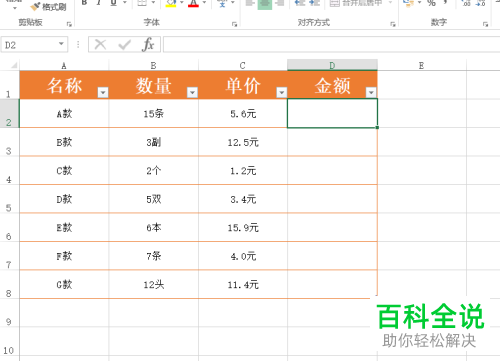The height and width of the screenshot is (361, 500).
Task: Expand the font color dropdown arrow
Action: tap(204, 3)
